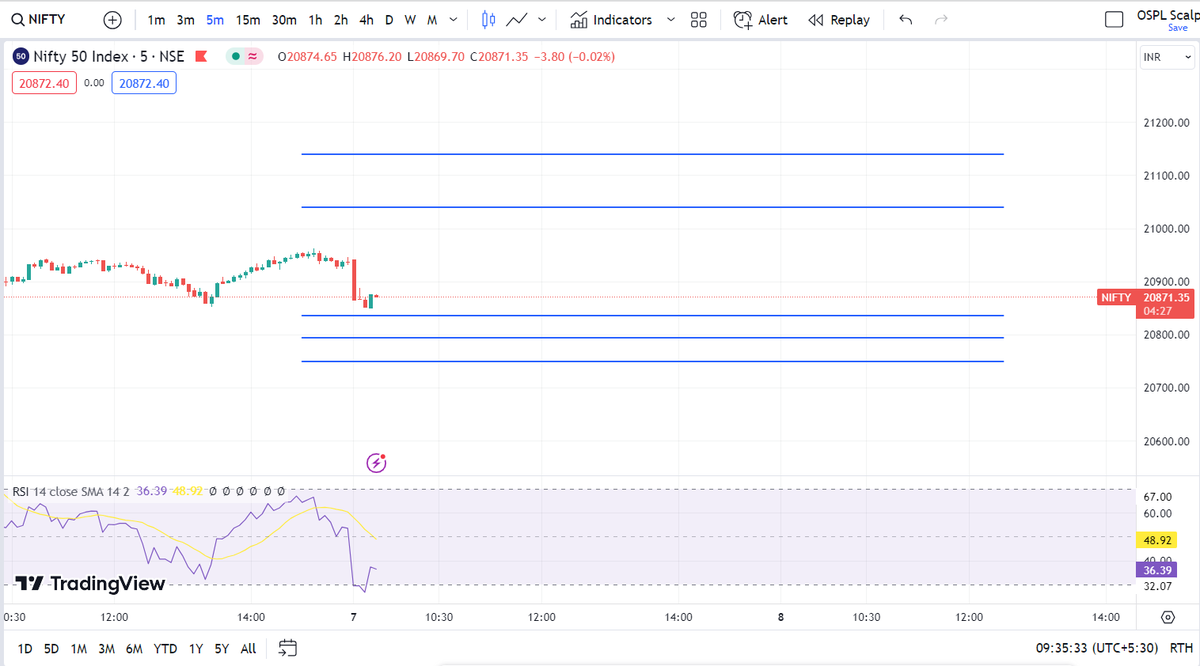Click the lightning event marker on chart
The height and width of the screenshot is (666, 1200).
click(376, 462)
